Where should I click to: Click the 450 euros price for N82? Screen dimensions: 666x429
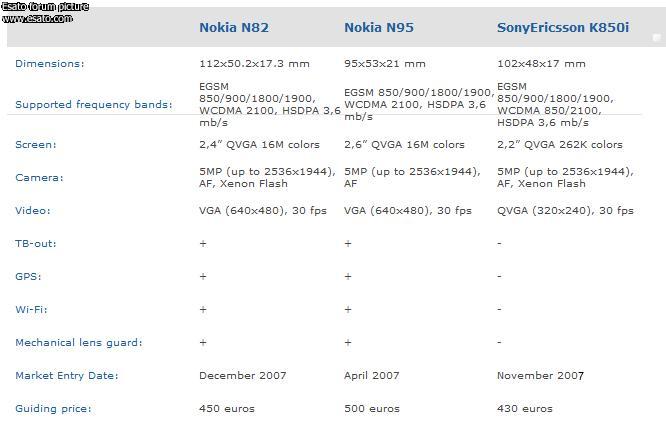(x=227, y=409)
